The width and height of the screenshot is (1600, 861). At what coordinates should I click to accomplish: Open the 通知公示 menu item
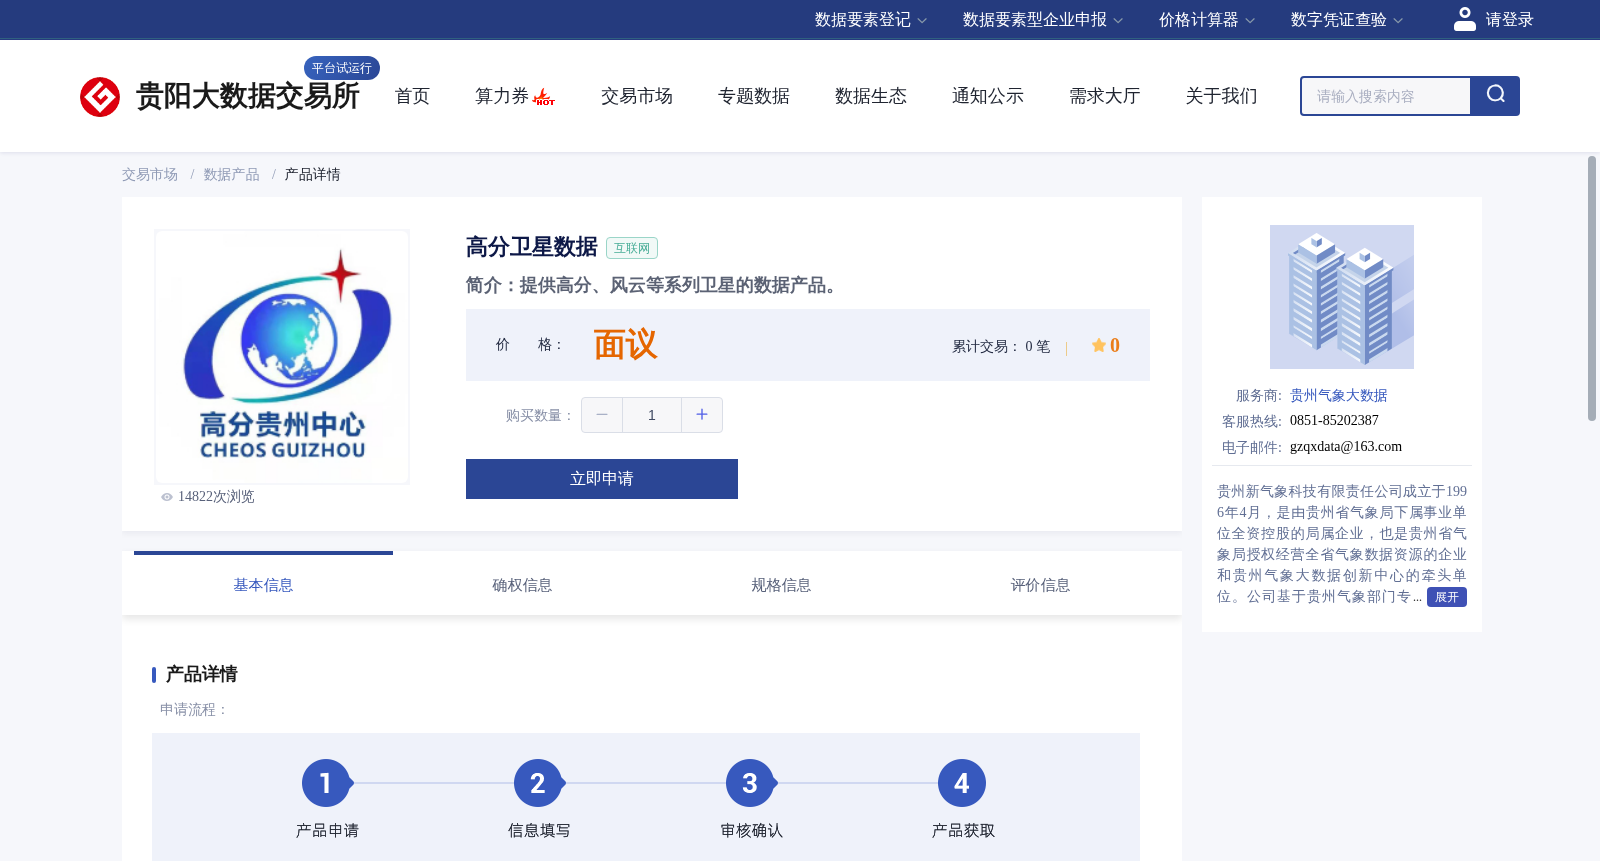988,96
